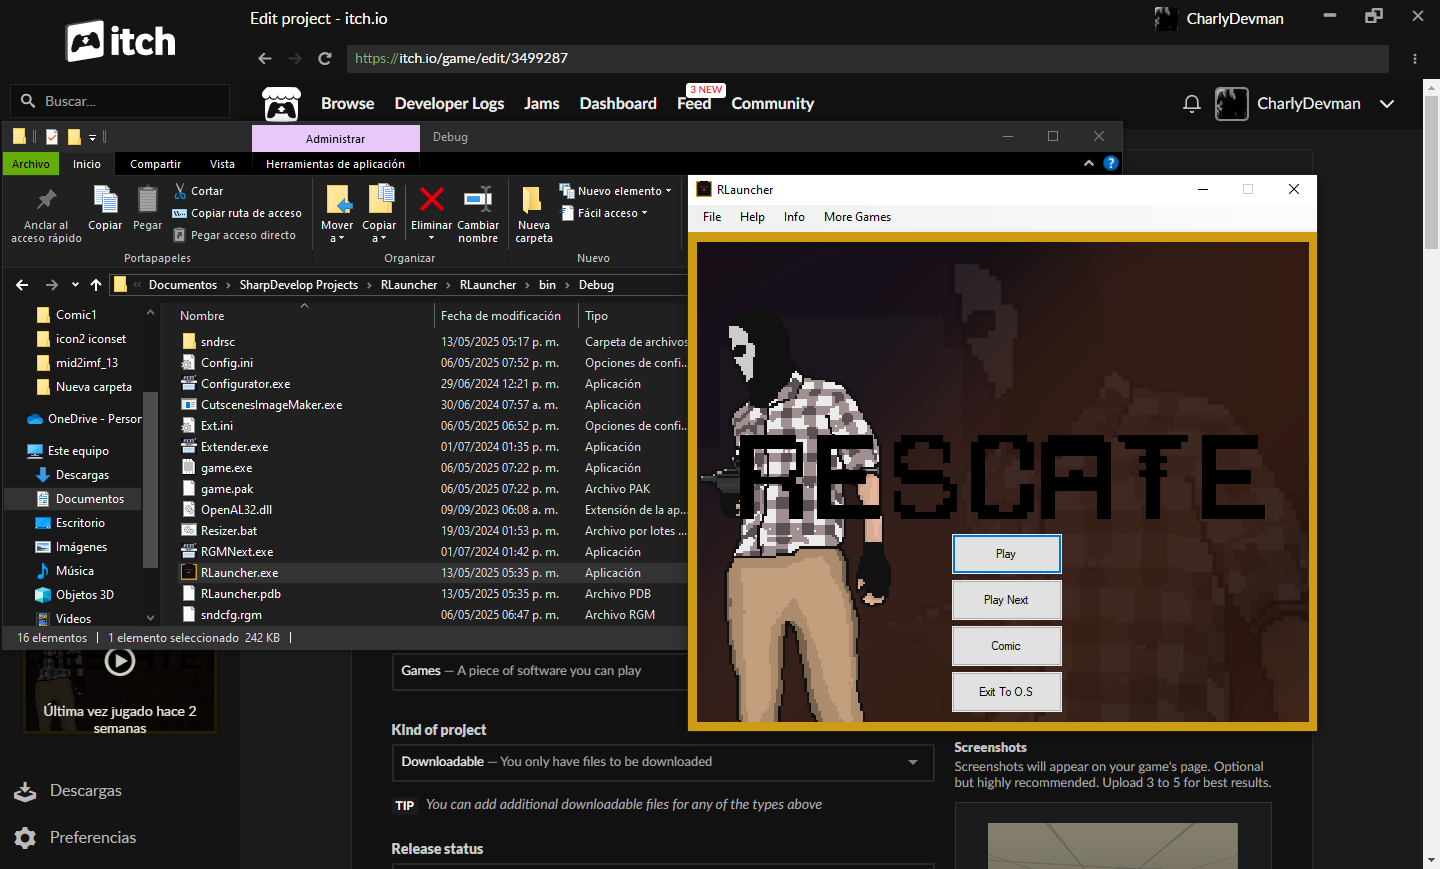The width and height of the screenshot is (1440, 869).
Task: Click the Play Next button
Action: click(x=1006, y=600)
